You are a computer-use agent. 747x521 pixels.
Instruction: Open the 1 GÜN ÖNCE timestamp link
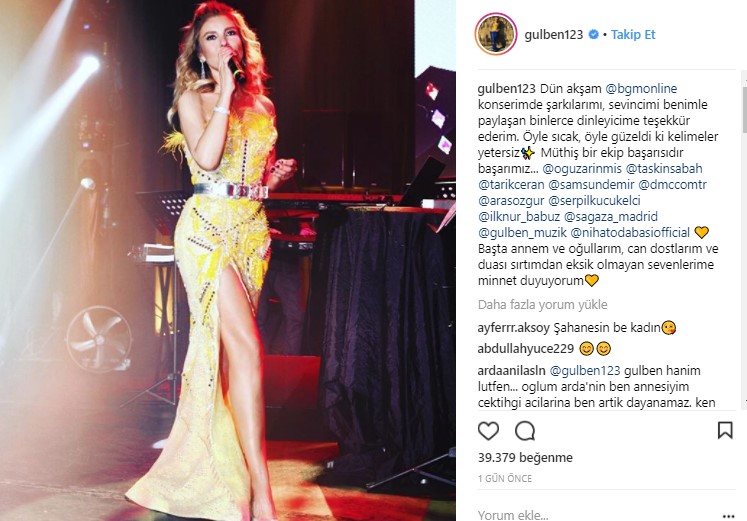point(505,479)
